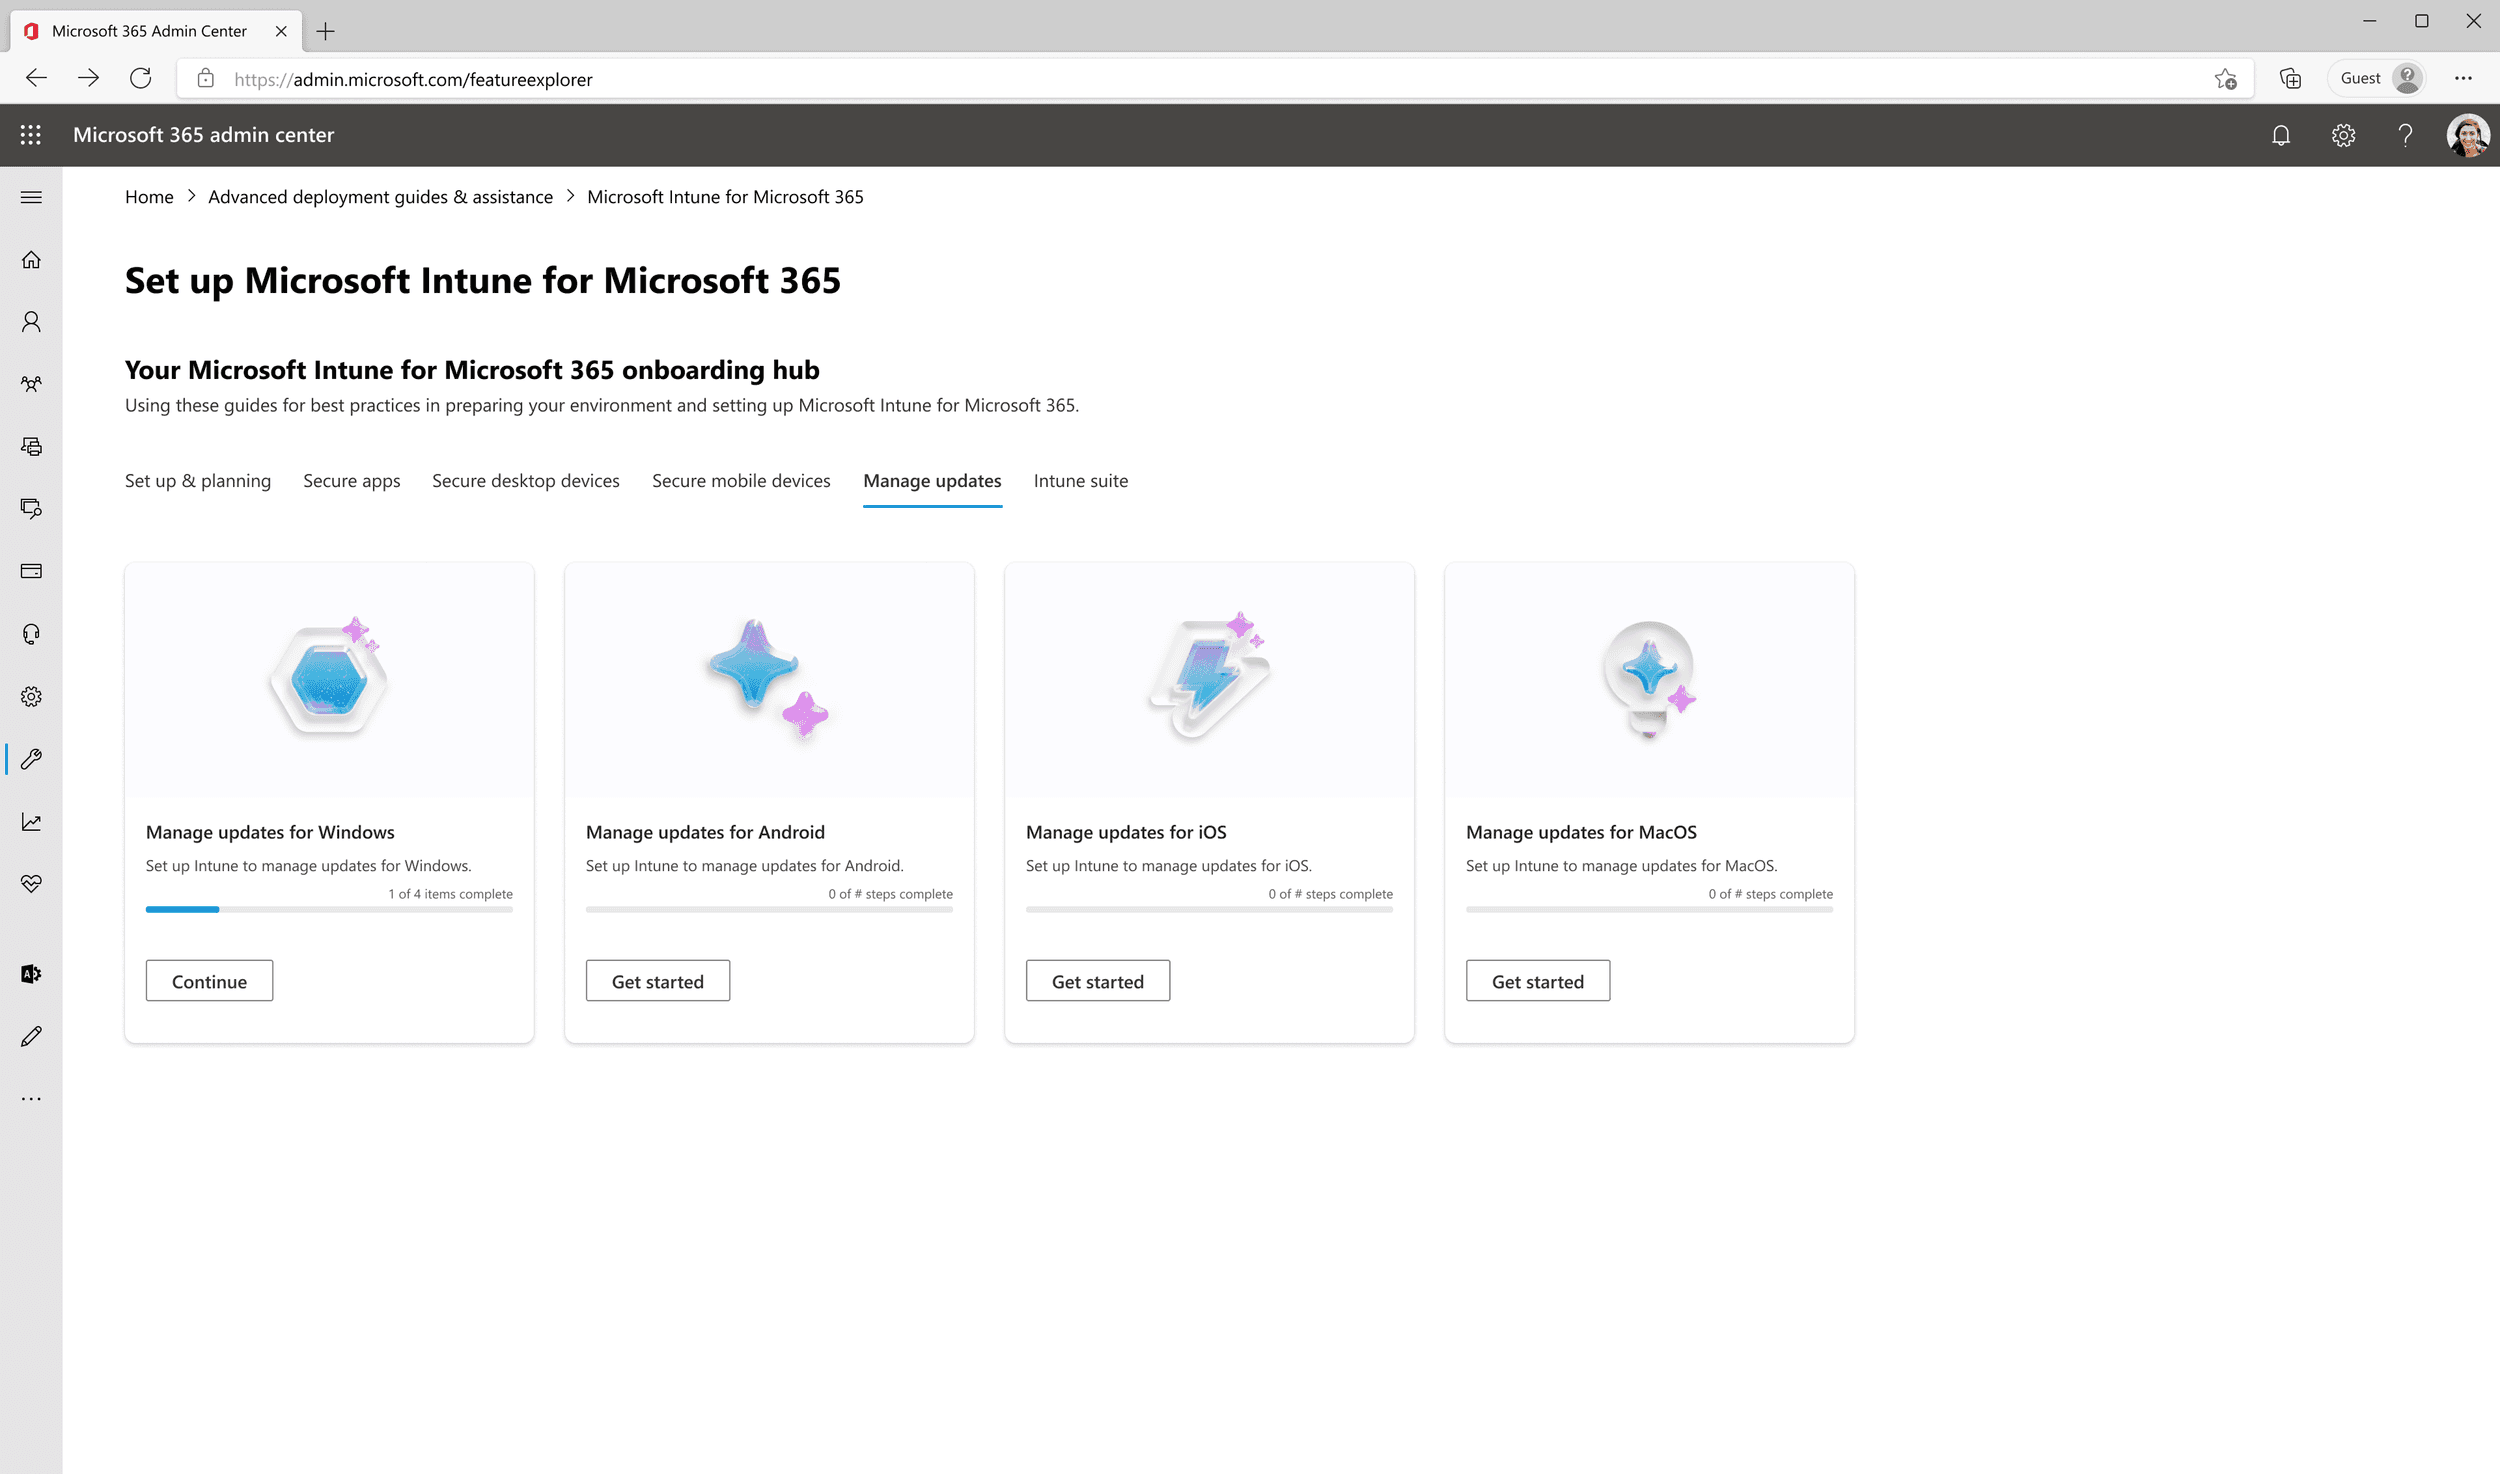This screenshot has height=1474, width=2500.
Task: Click the Users icon in sidebar
Action: pyautogui.click(x=31, y=322)
